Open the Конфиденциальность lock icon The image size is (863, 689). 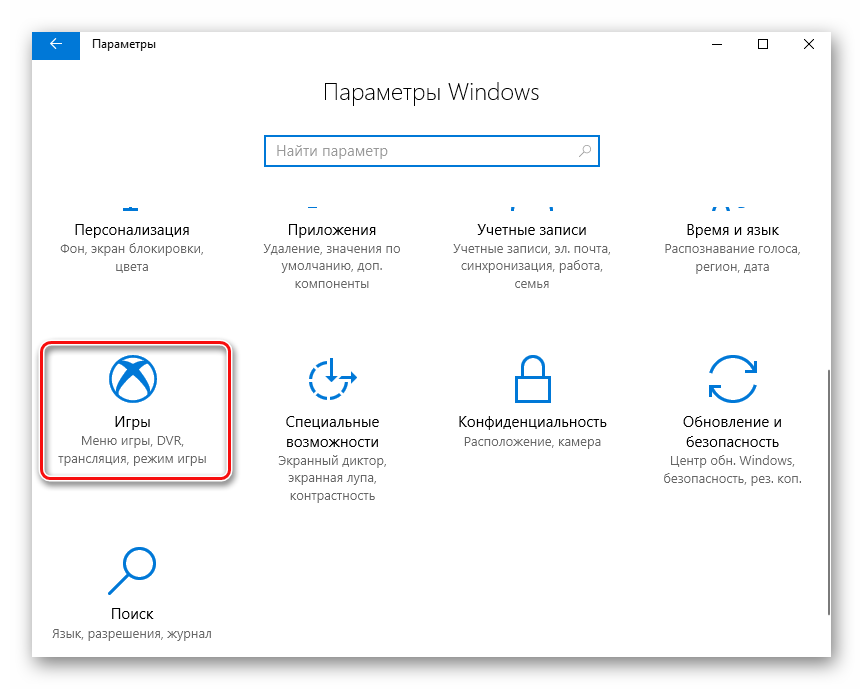(532, 379)
